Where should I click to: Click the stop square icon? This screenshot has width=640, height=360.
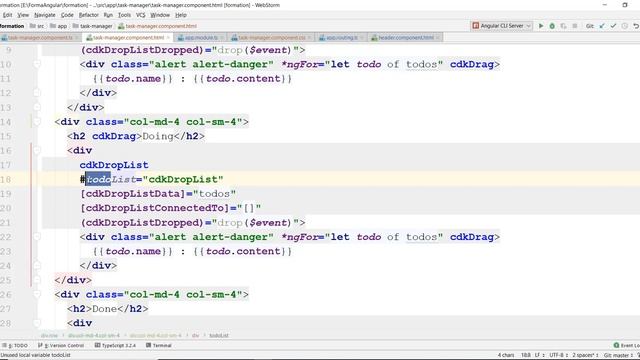point(575,26)
